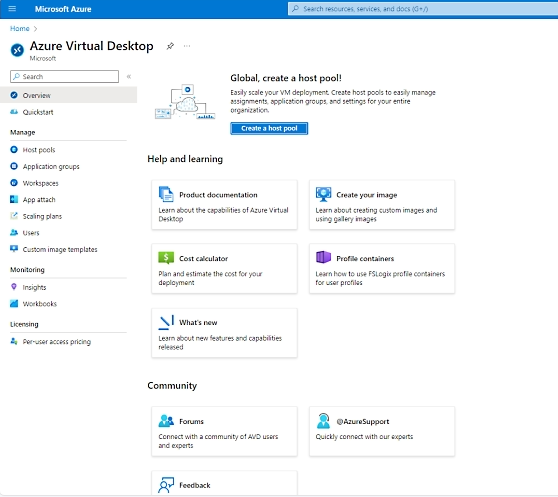This screenshot has height=497, width=558.
Task: Click the Quickstart menu icon
Action: 14,112
